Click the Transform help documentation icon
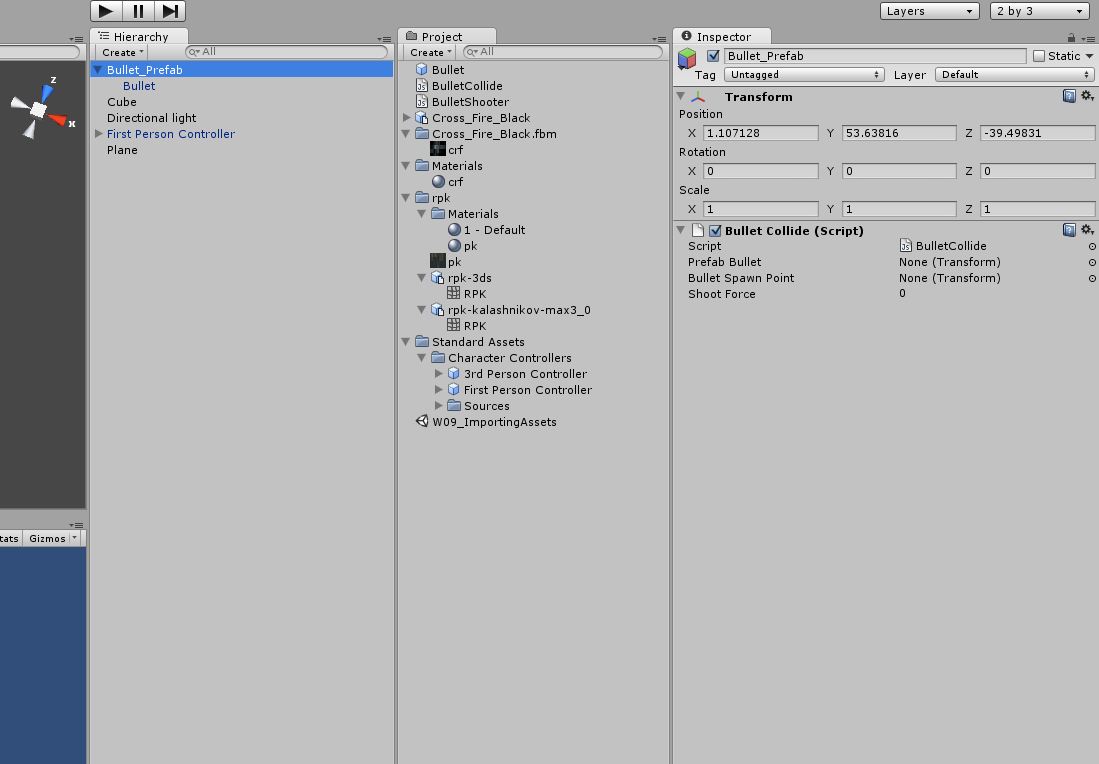 point(1070,96)
